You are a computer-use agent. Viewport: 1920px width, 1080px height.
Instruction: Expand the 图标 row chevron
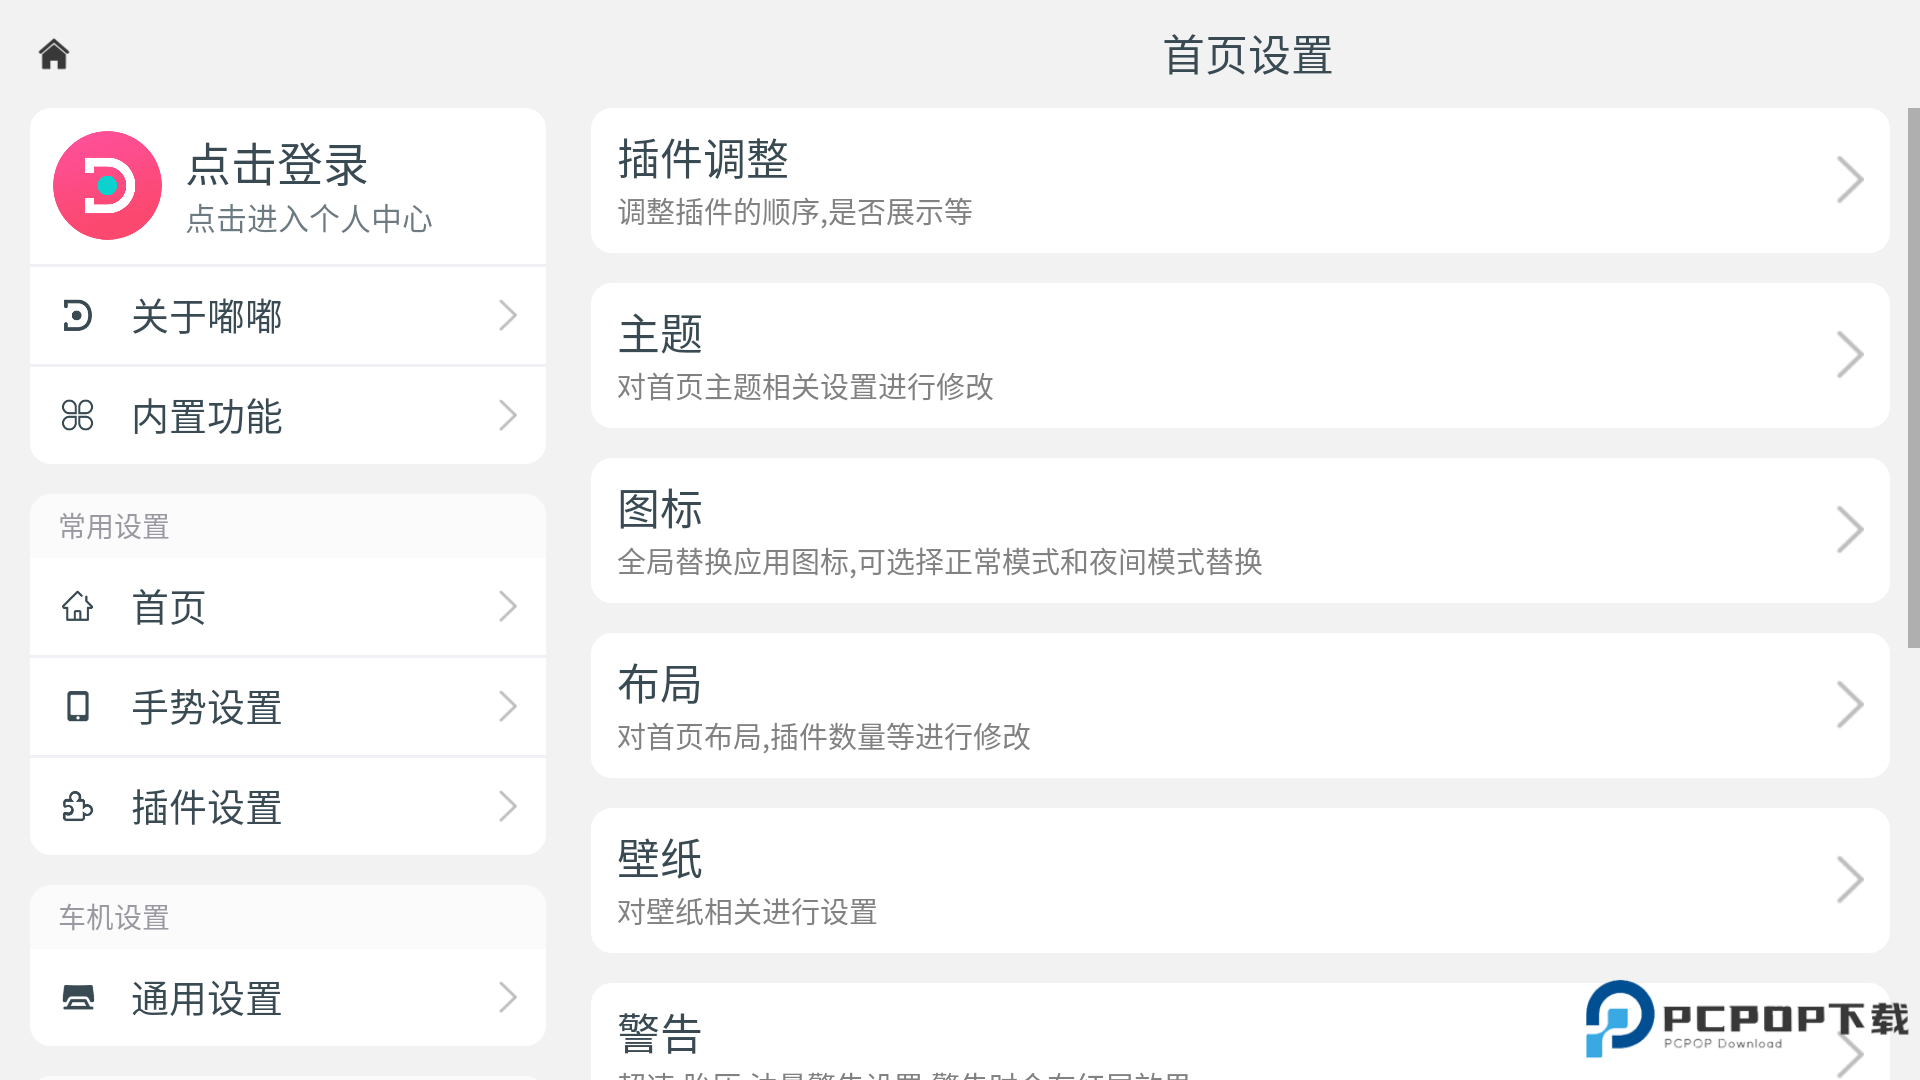coord(1849,531)
